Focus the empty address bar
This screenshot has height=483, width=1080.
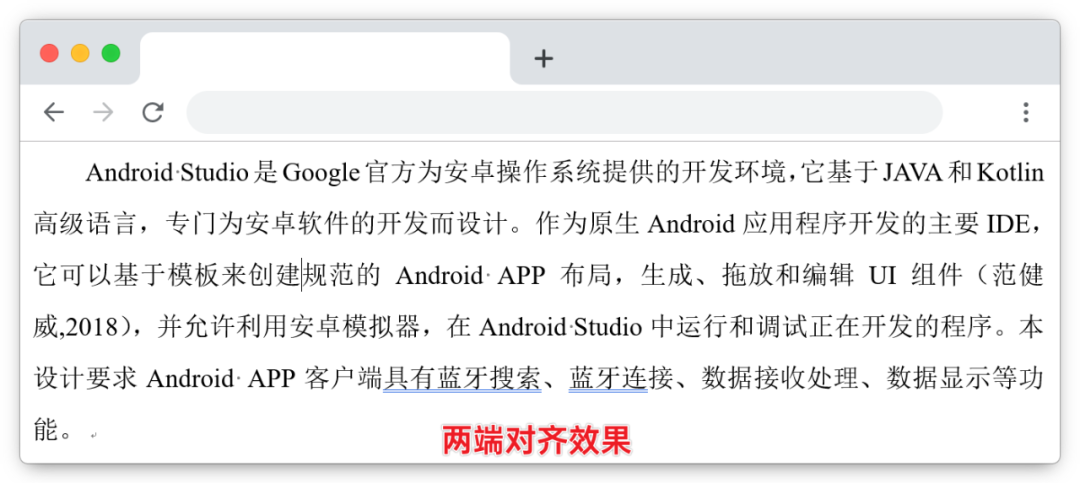coord(564,112)
